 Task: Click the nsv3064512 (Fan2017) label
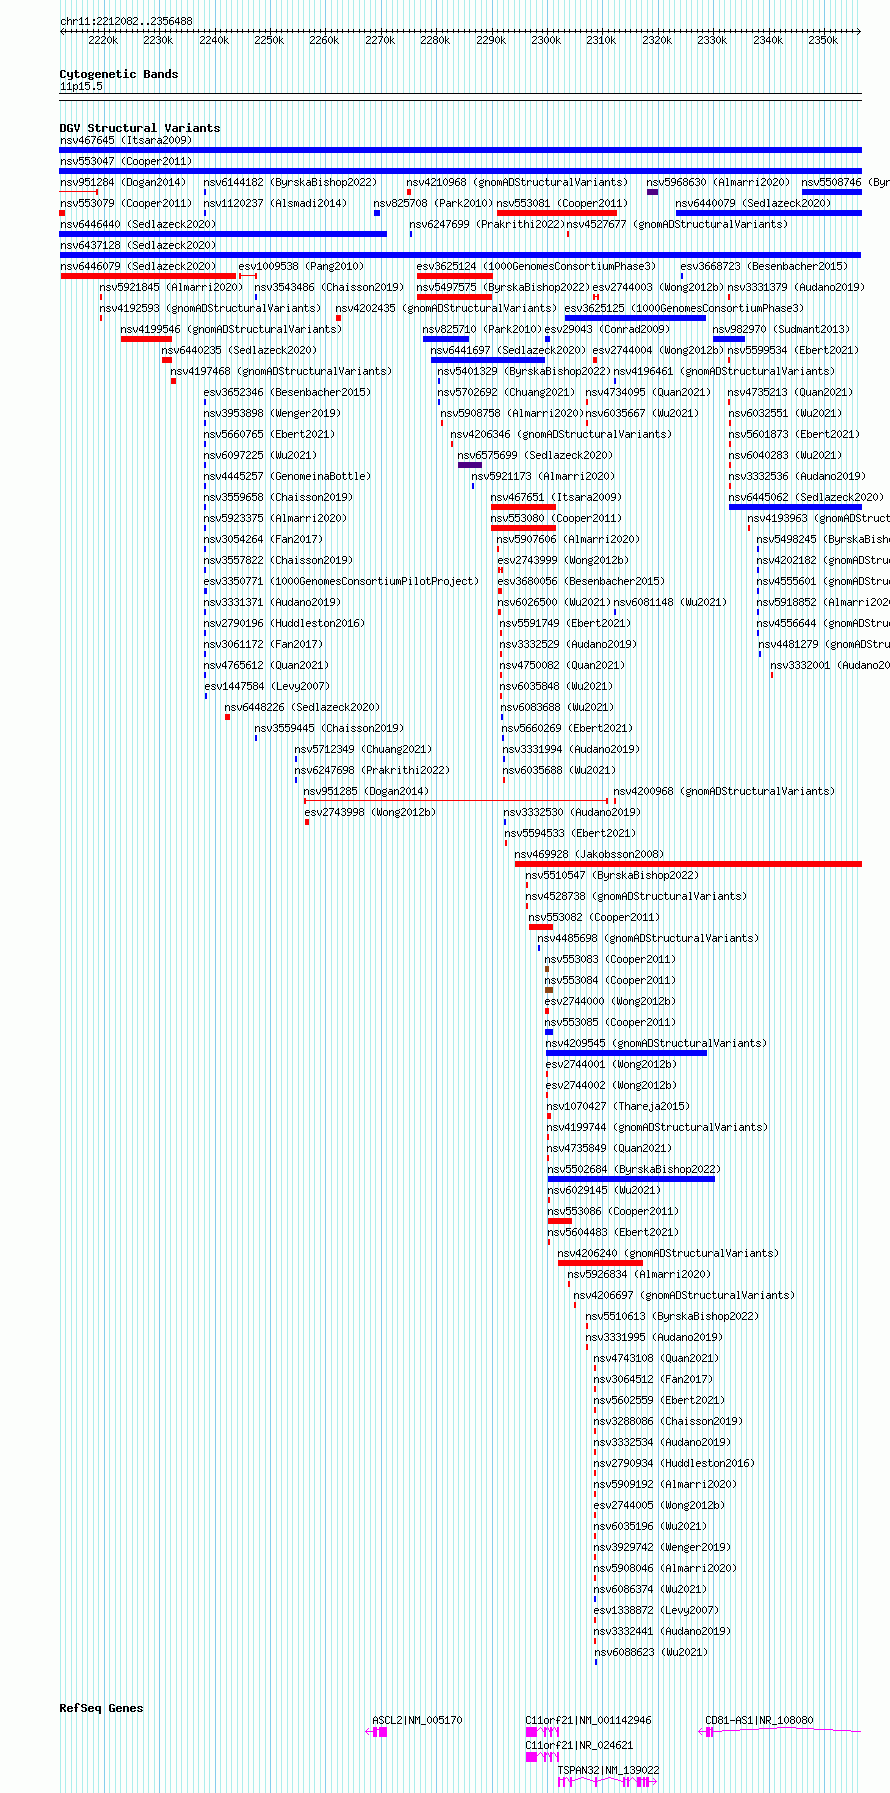(653, 1379)
